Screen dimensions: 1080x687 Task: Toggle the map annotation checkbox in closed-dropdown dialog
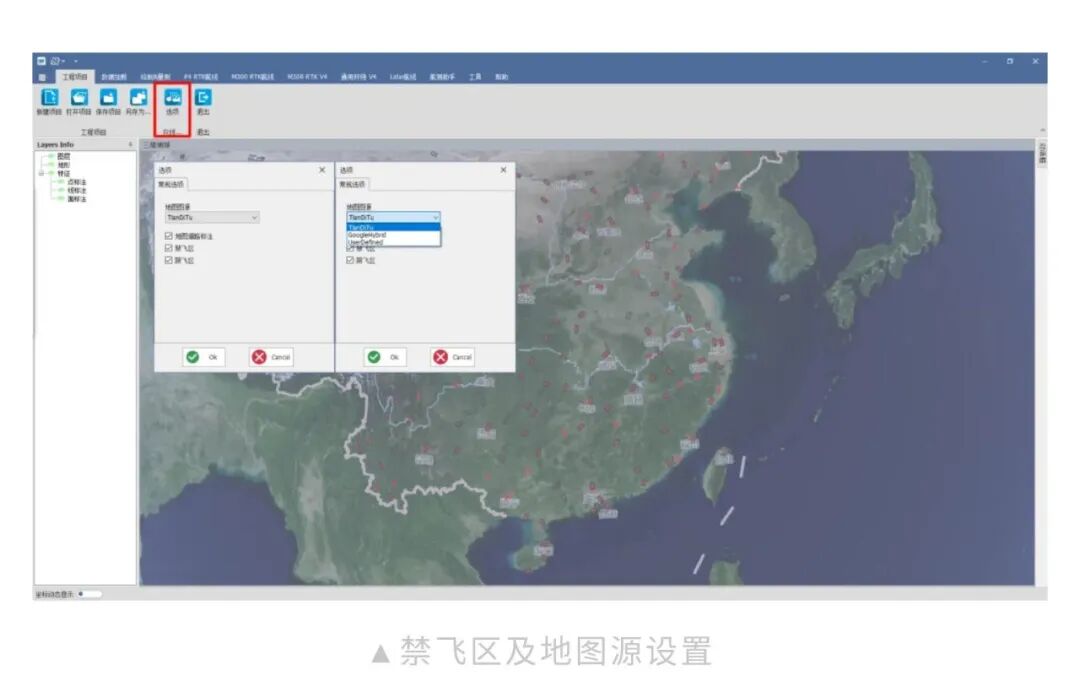169,236
